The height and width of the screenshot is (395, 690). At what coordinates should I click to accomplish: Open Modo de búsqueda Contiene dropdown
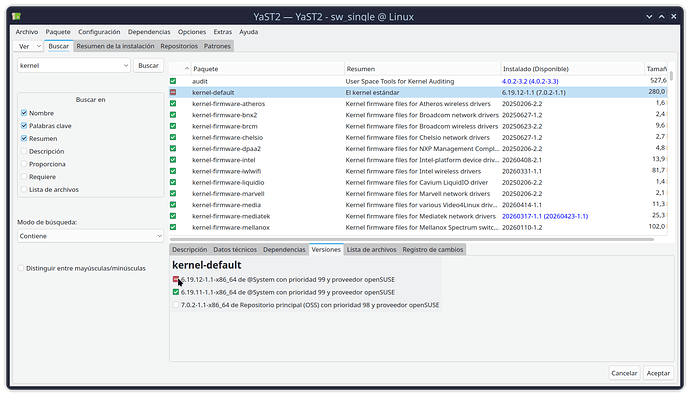90,236
